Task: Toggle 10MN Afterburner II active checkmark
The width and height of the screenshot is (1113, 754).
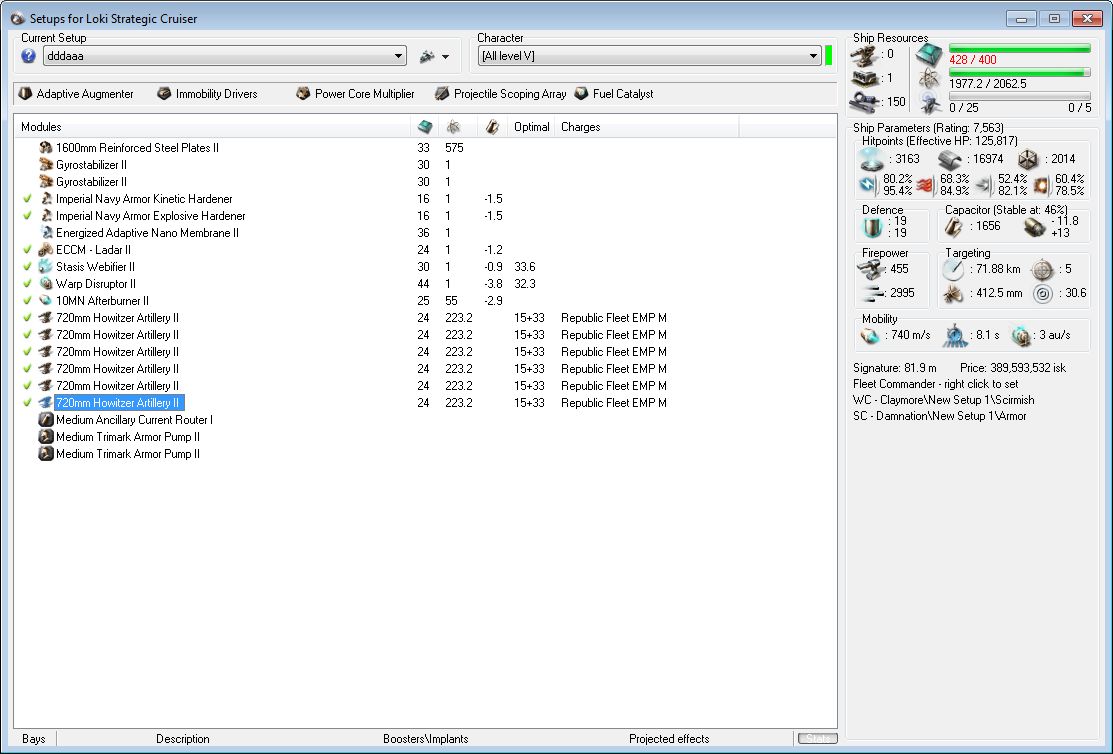Action: pyautogui.click(x=28, y=301)
